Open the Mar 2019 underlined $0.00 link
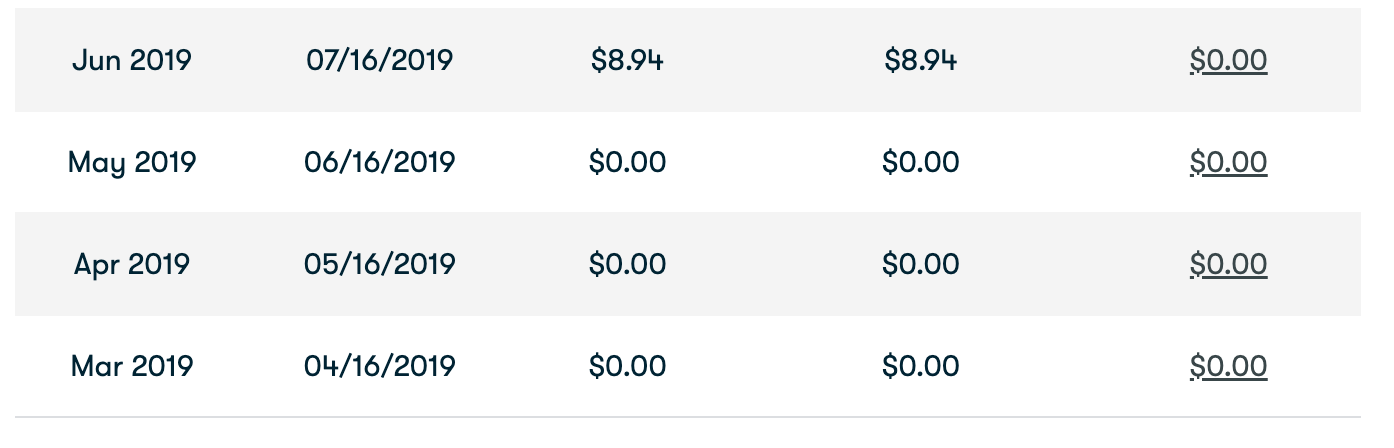Image resolution: width=1394 pixels, height=448 pixels. pos(1228,366)
